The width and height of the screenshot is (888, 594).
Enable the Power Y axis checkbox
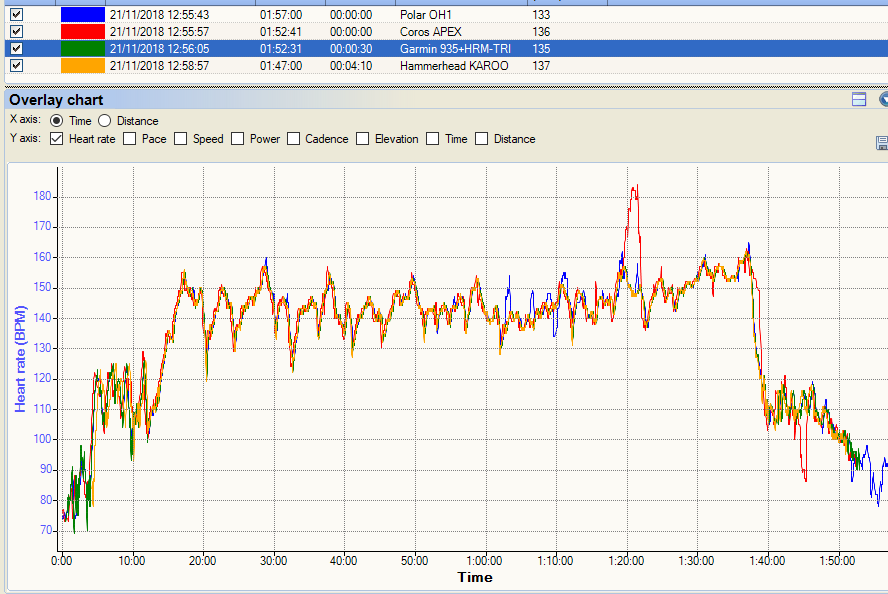[238, 139]
